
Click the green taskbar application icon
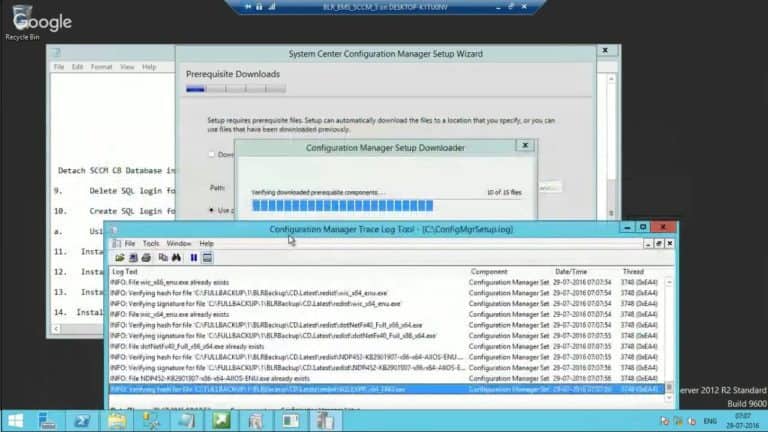pyautogui.click(x=221, y=421)
